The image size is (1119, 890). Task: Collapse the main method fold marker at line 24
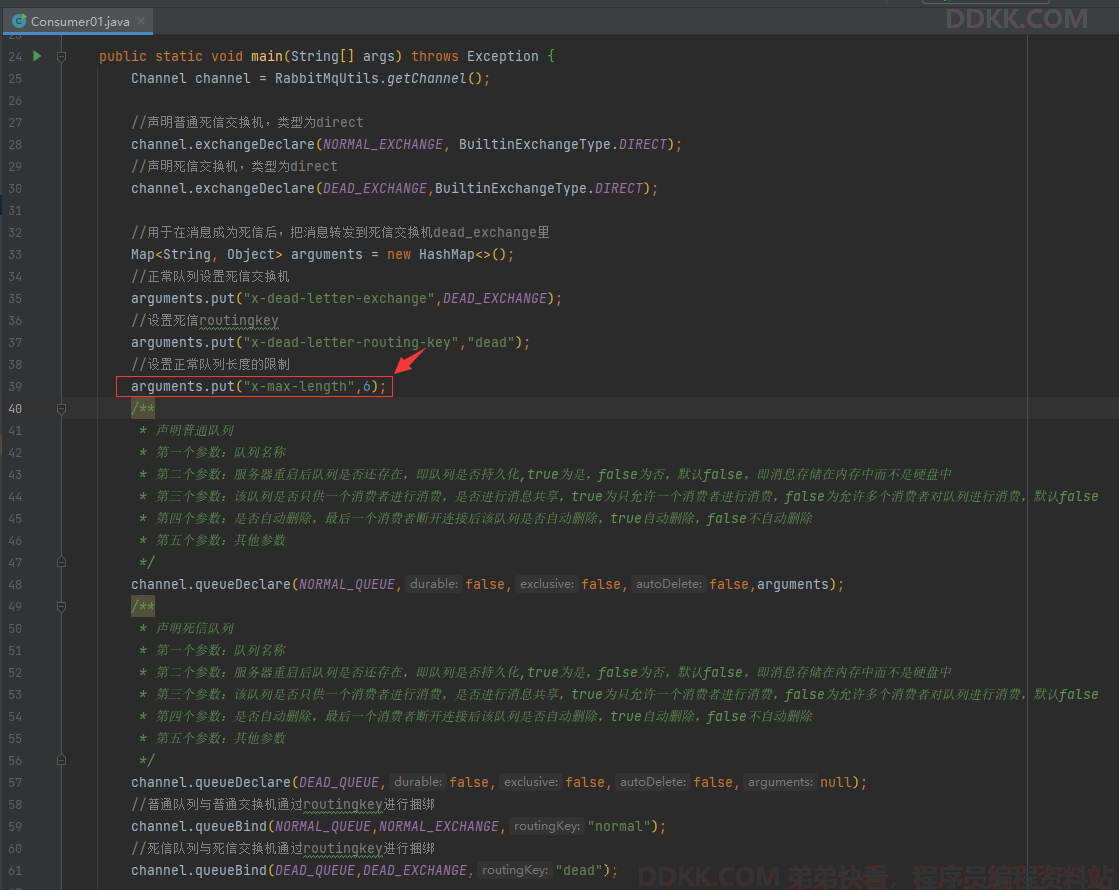61,56
